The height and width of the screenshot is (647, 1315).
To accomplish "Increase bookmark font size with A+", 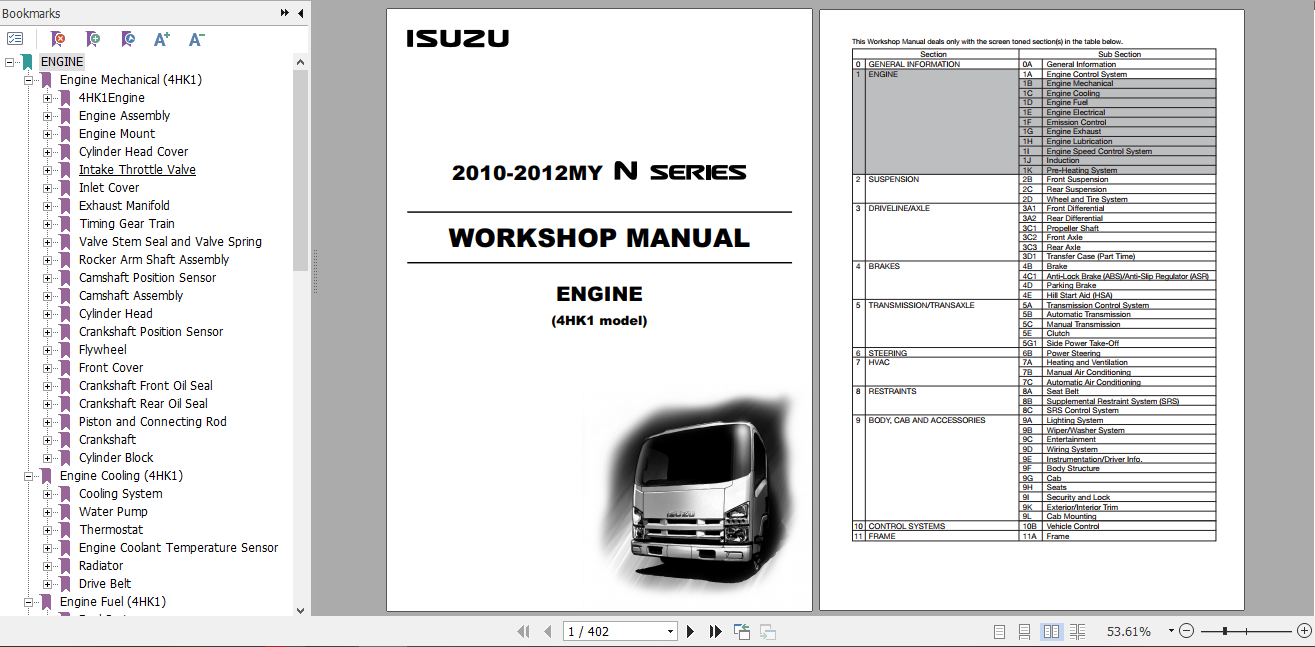I will (x=162, y=39).
